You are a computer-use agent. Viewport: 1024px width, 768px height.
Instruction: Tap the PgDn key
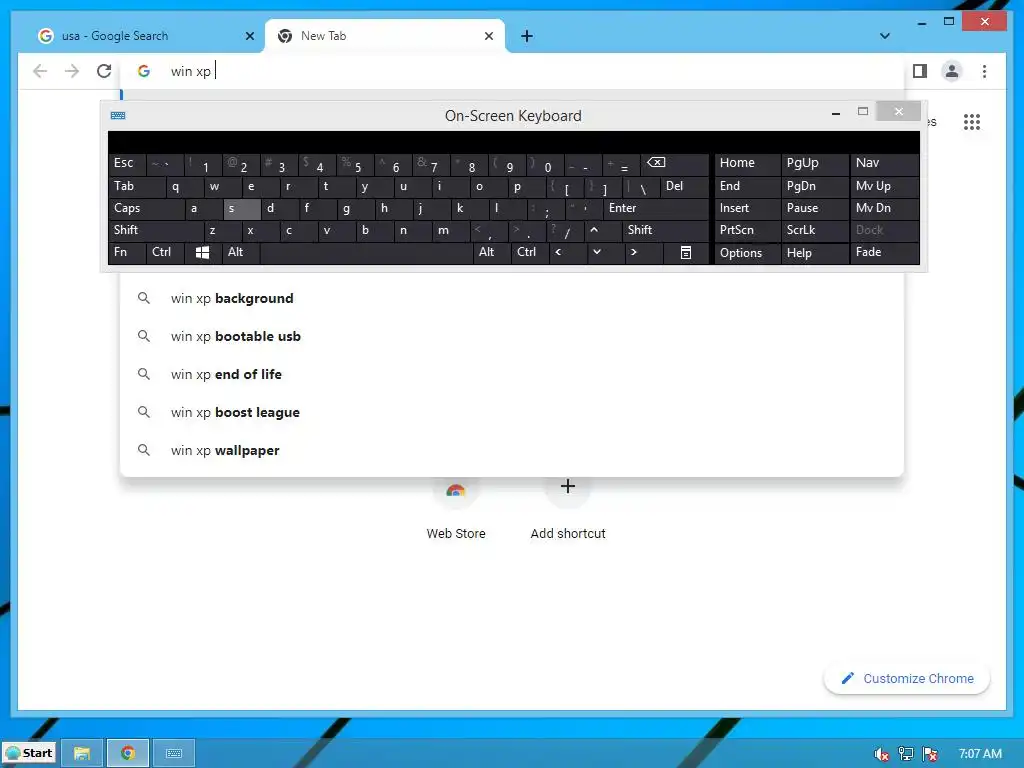[x=814, y=186]
